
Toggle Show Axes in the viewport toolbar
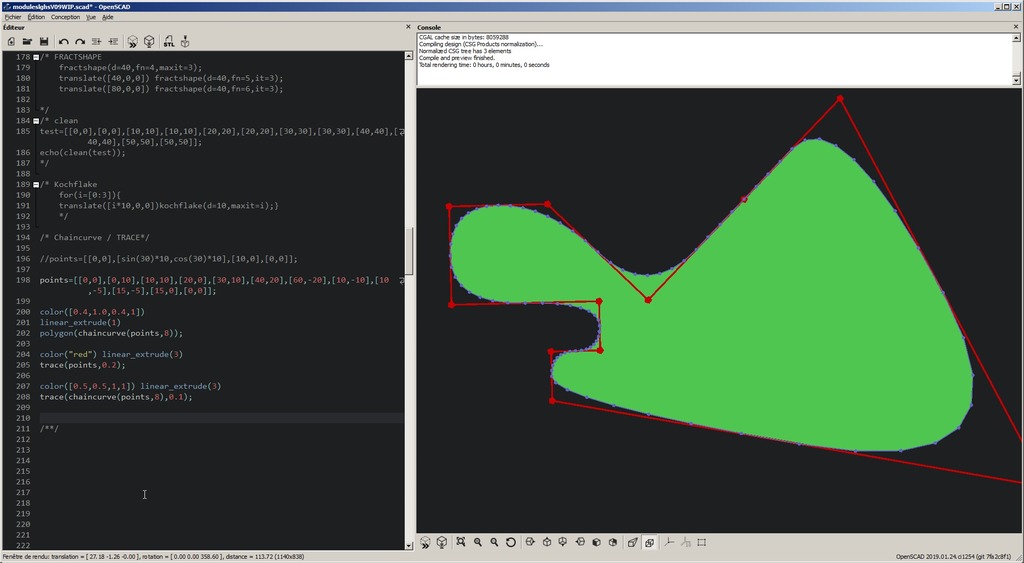(668, 542)
